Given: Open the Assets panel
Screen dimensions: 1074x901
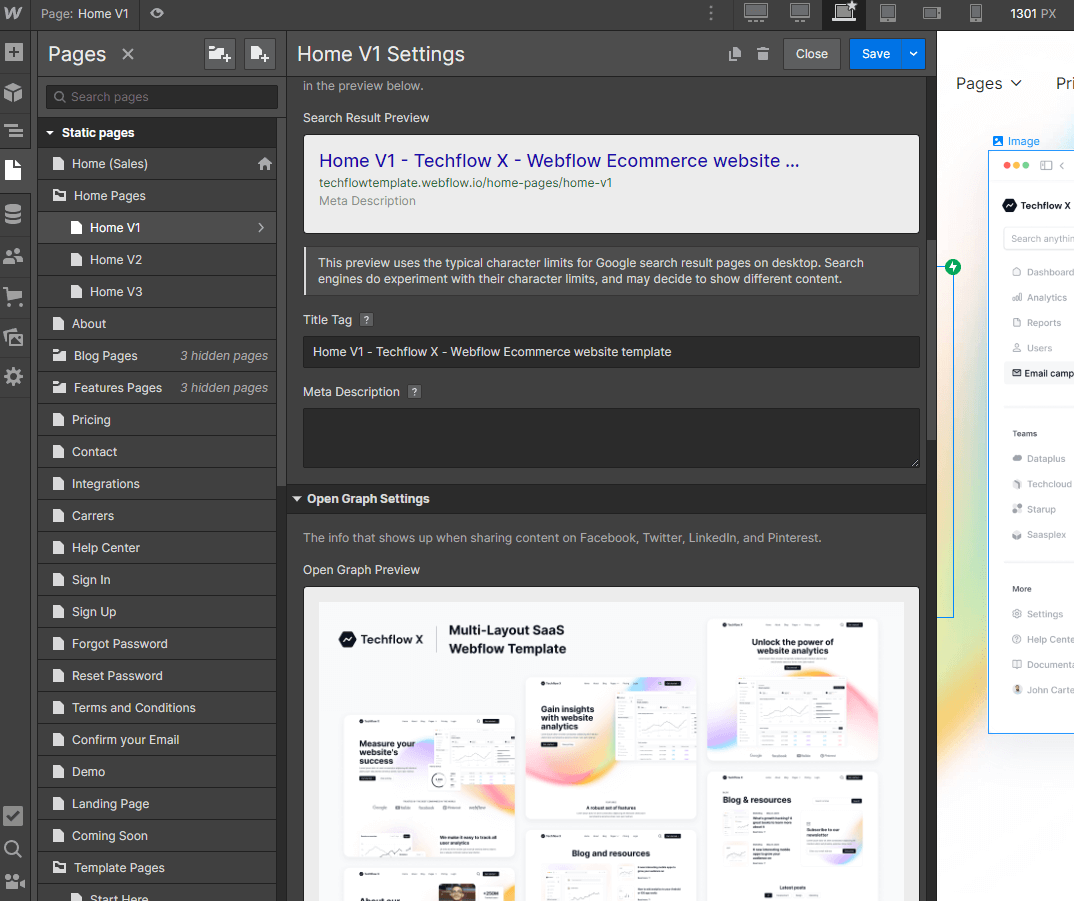Looking at the screenshot, I should pos(15,335).
